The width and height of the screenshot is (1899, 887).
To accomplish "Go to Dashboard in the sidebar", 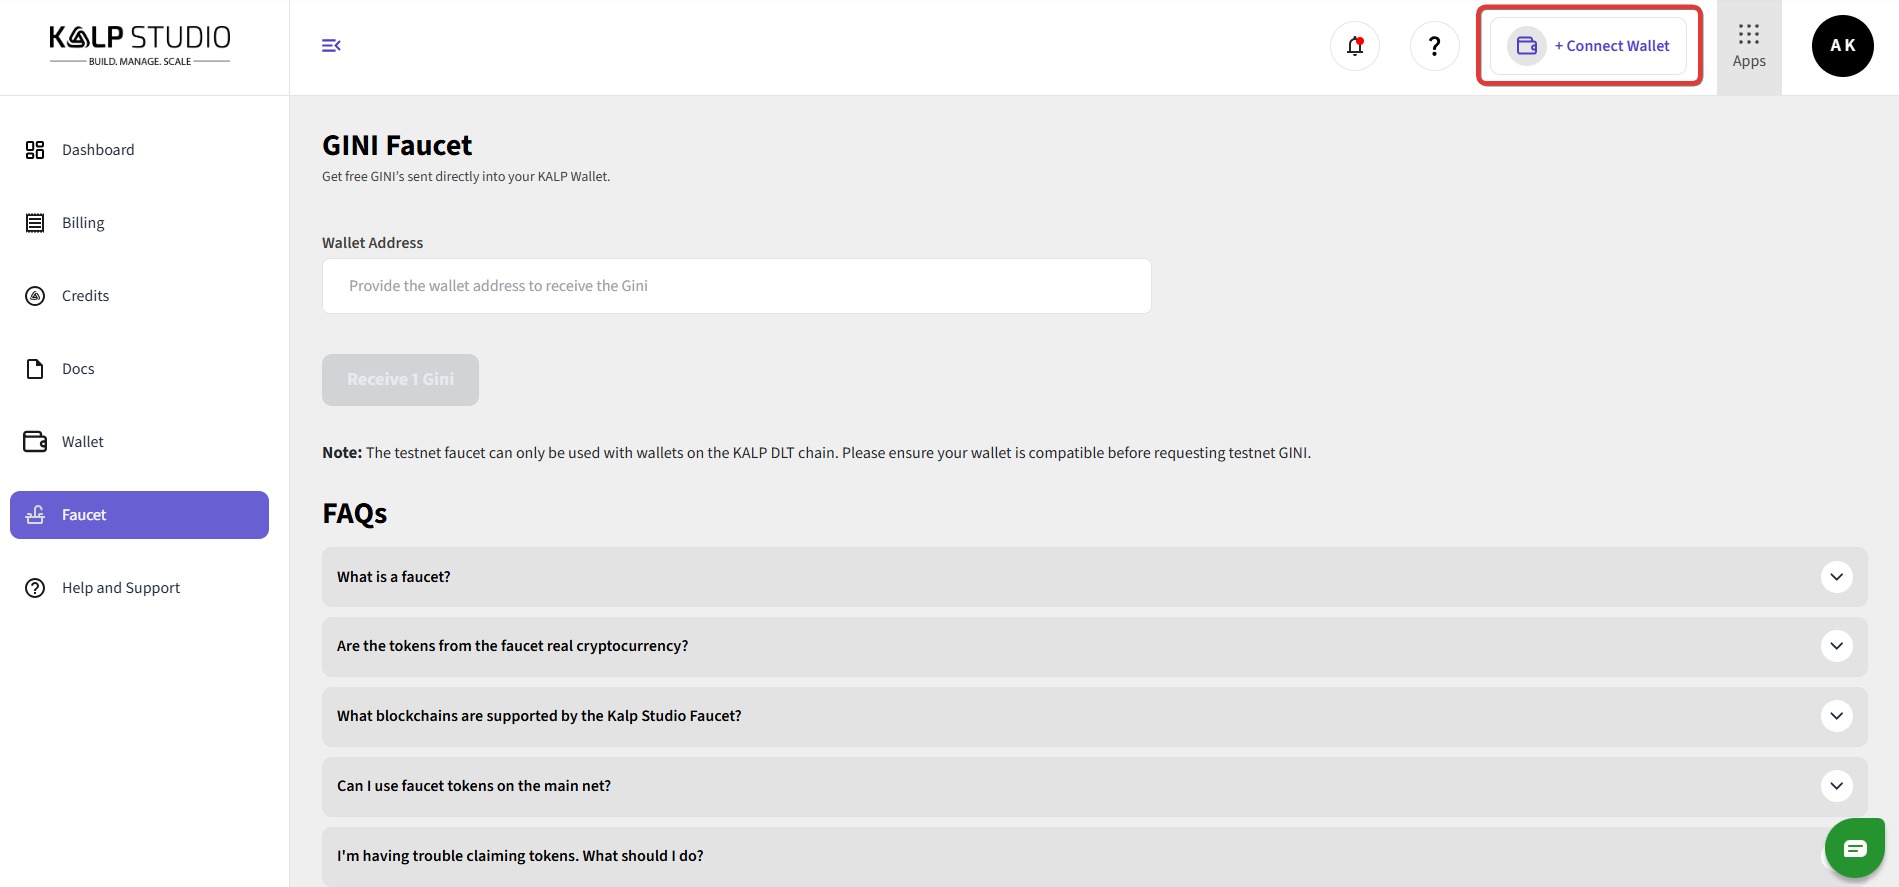I will 97,150.
